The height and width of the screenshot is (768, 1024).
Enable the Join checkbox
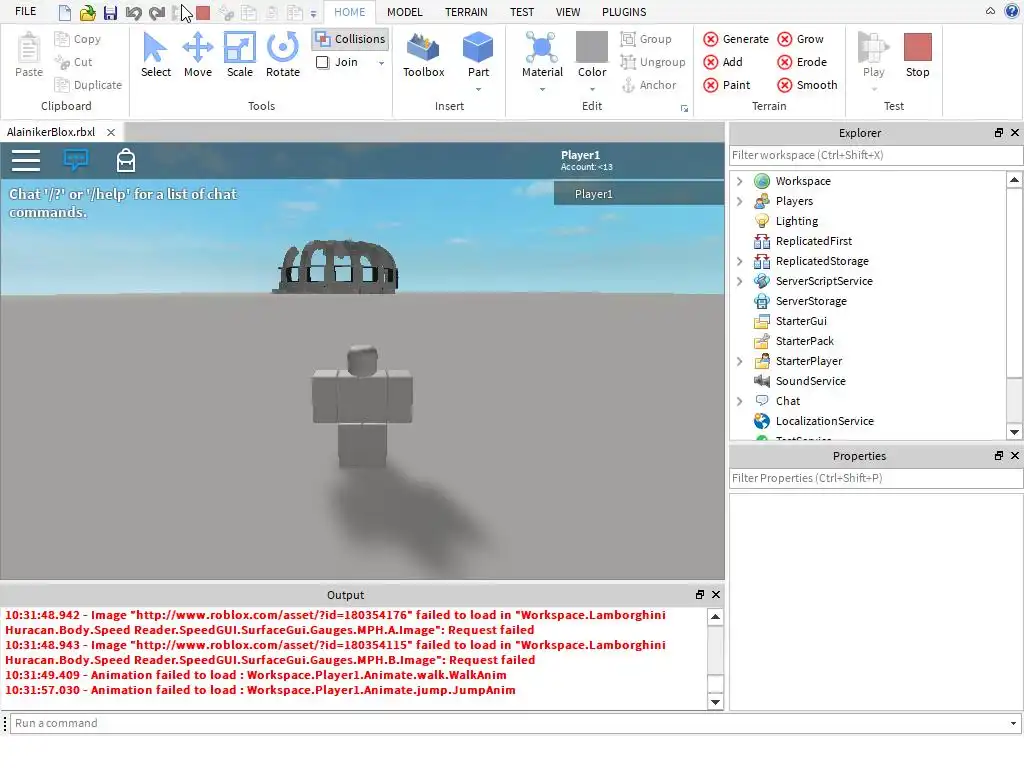click(323, 62)
